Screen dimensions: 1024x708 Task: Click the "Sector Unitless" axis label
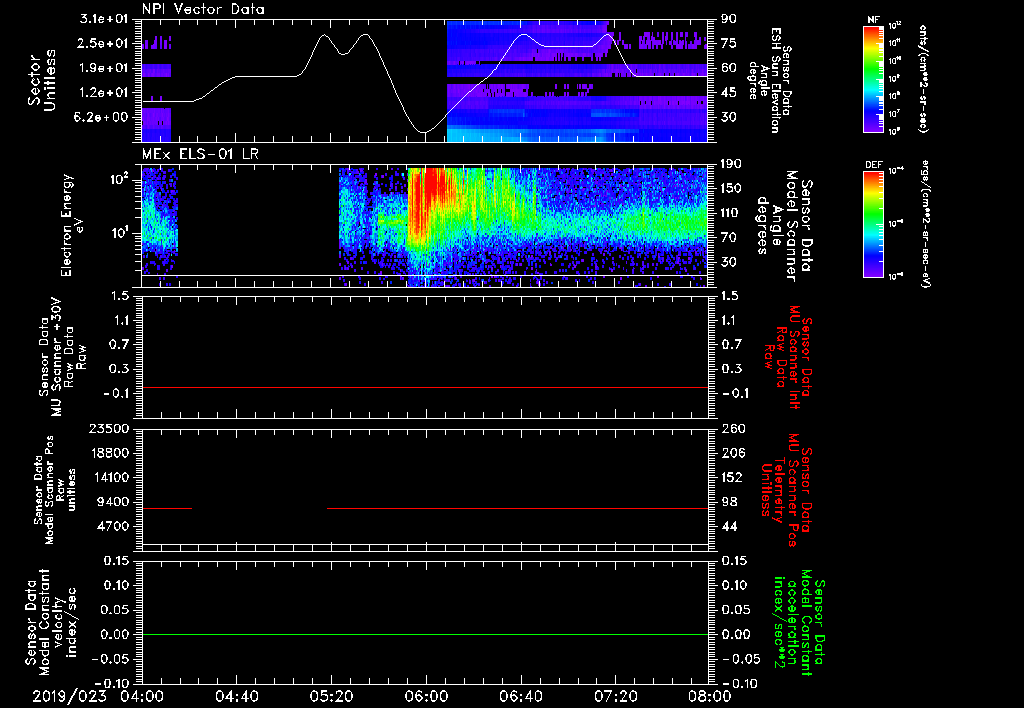tap(42, 80)
